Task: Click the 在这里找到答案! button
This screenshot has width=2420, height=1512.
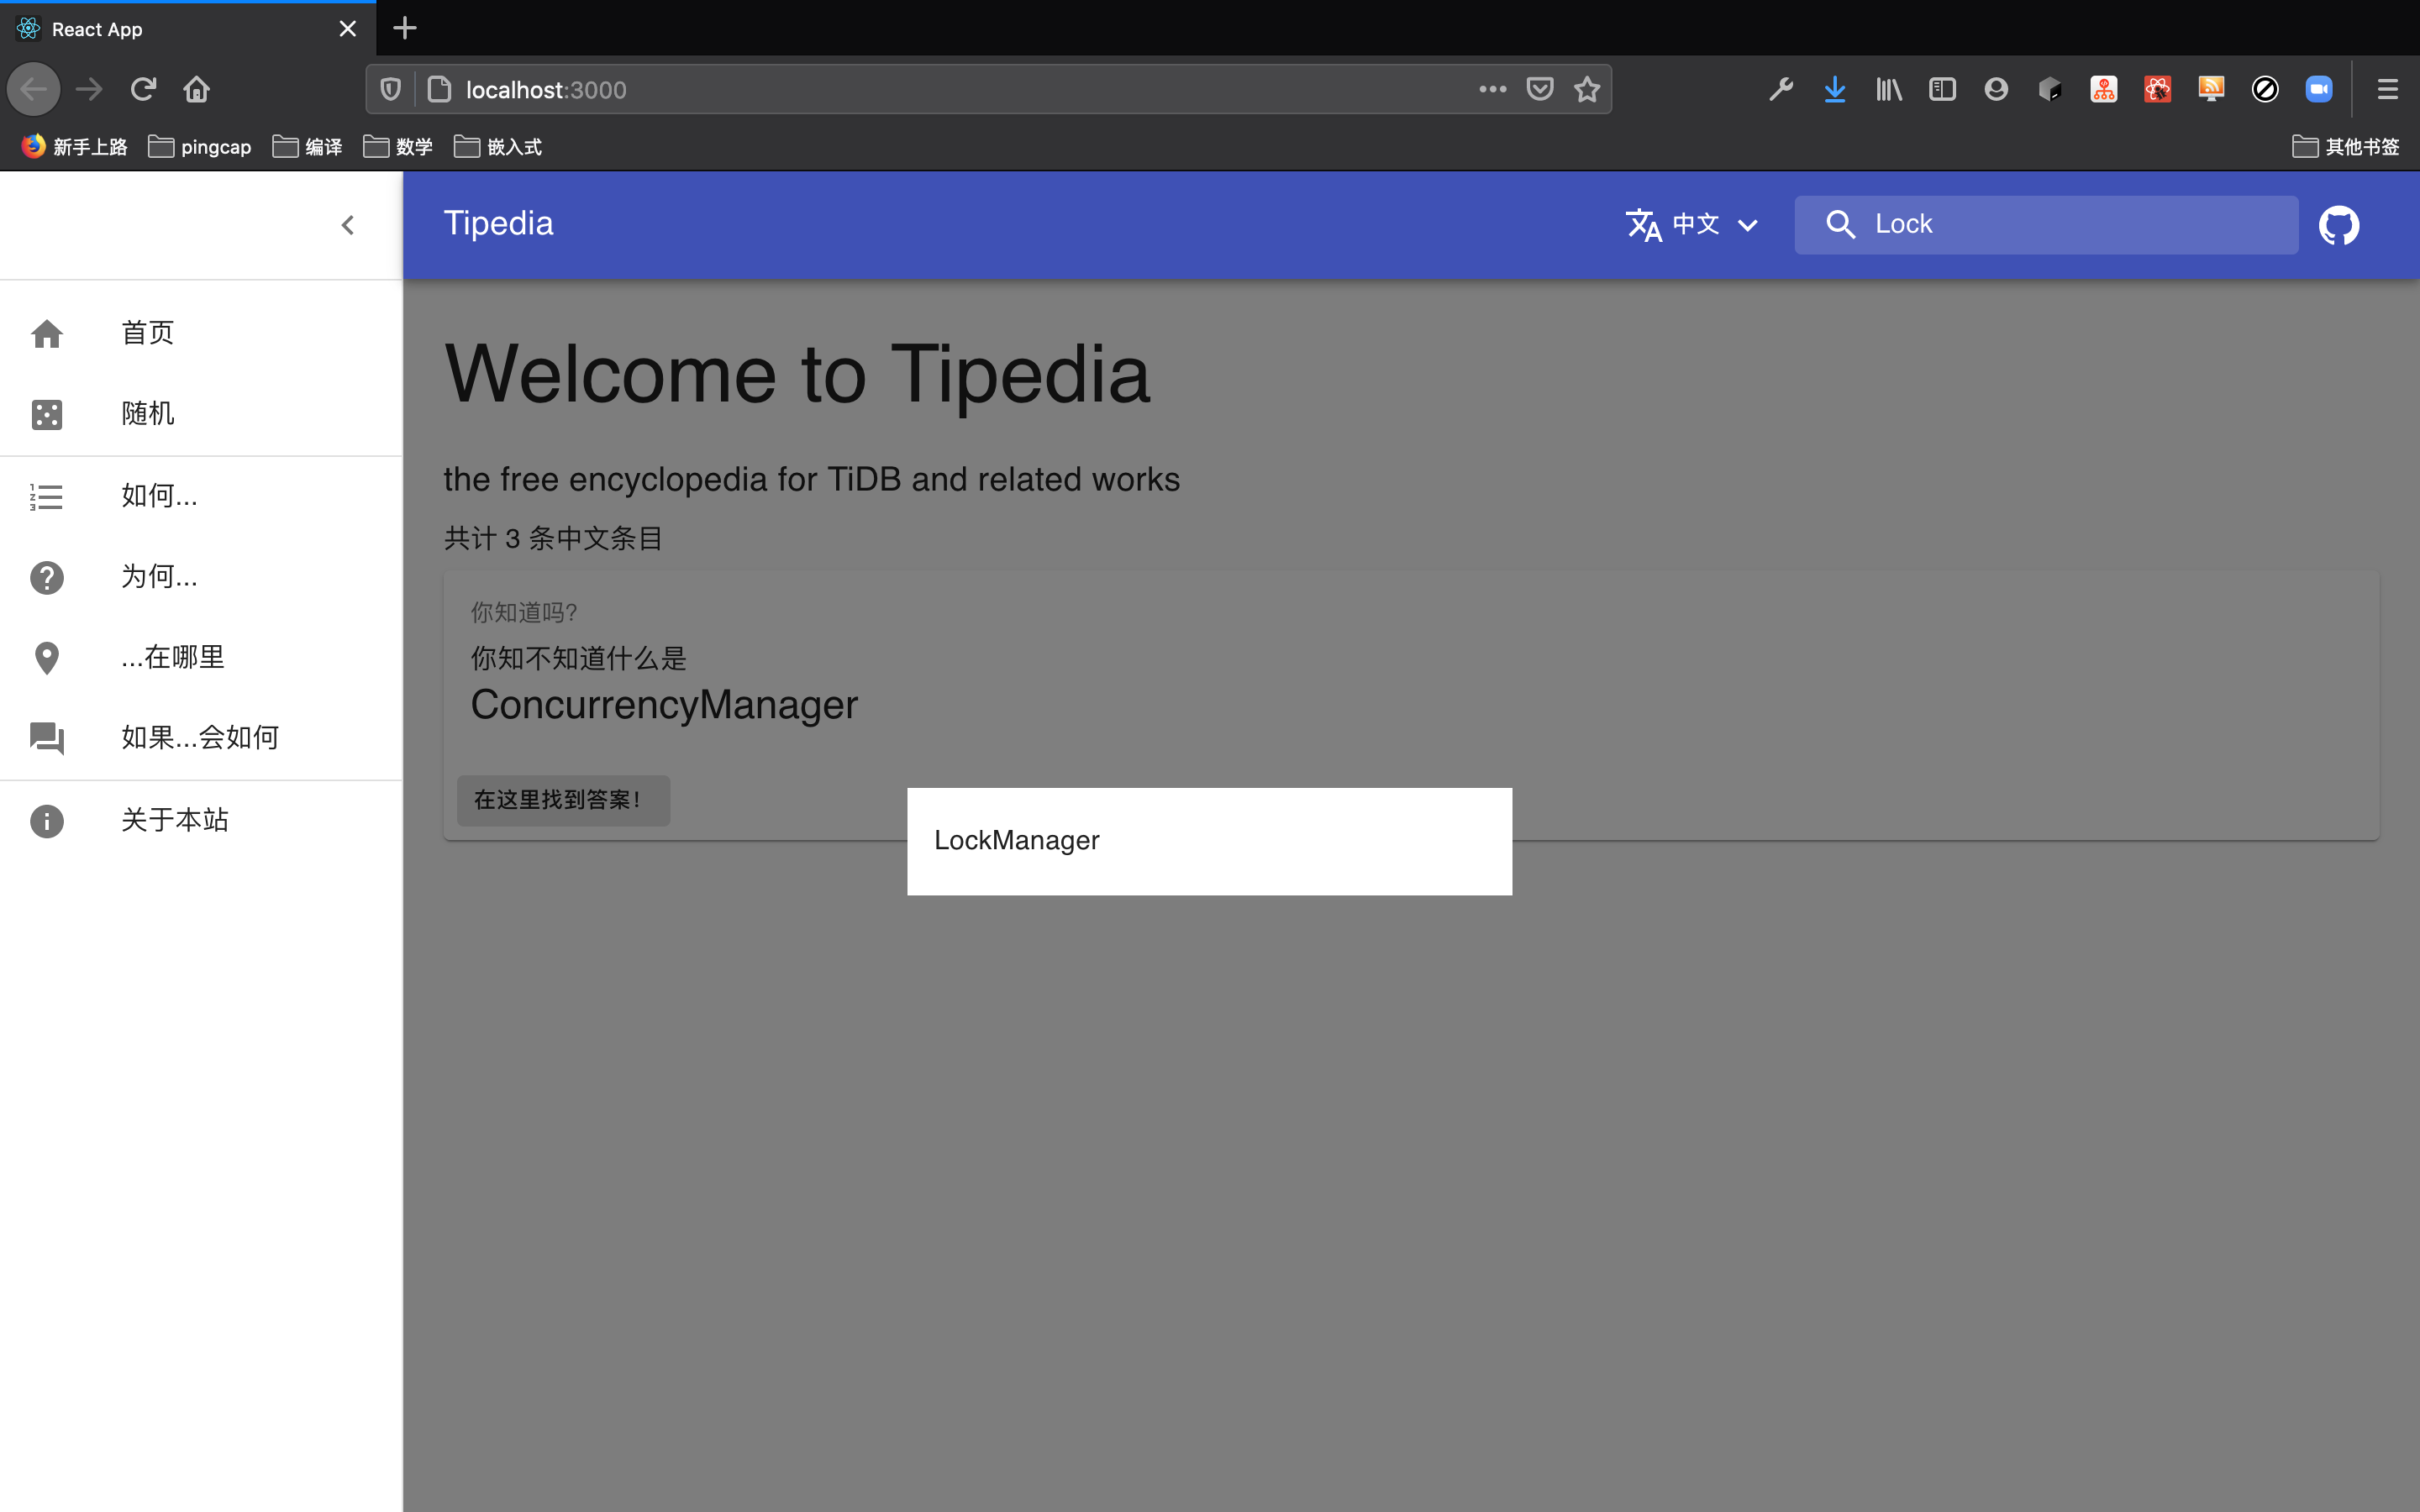Action: (563, 800)
